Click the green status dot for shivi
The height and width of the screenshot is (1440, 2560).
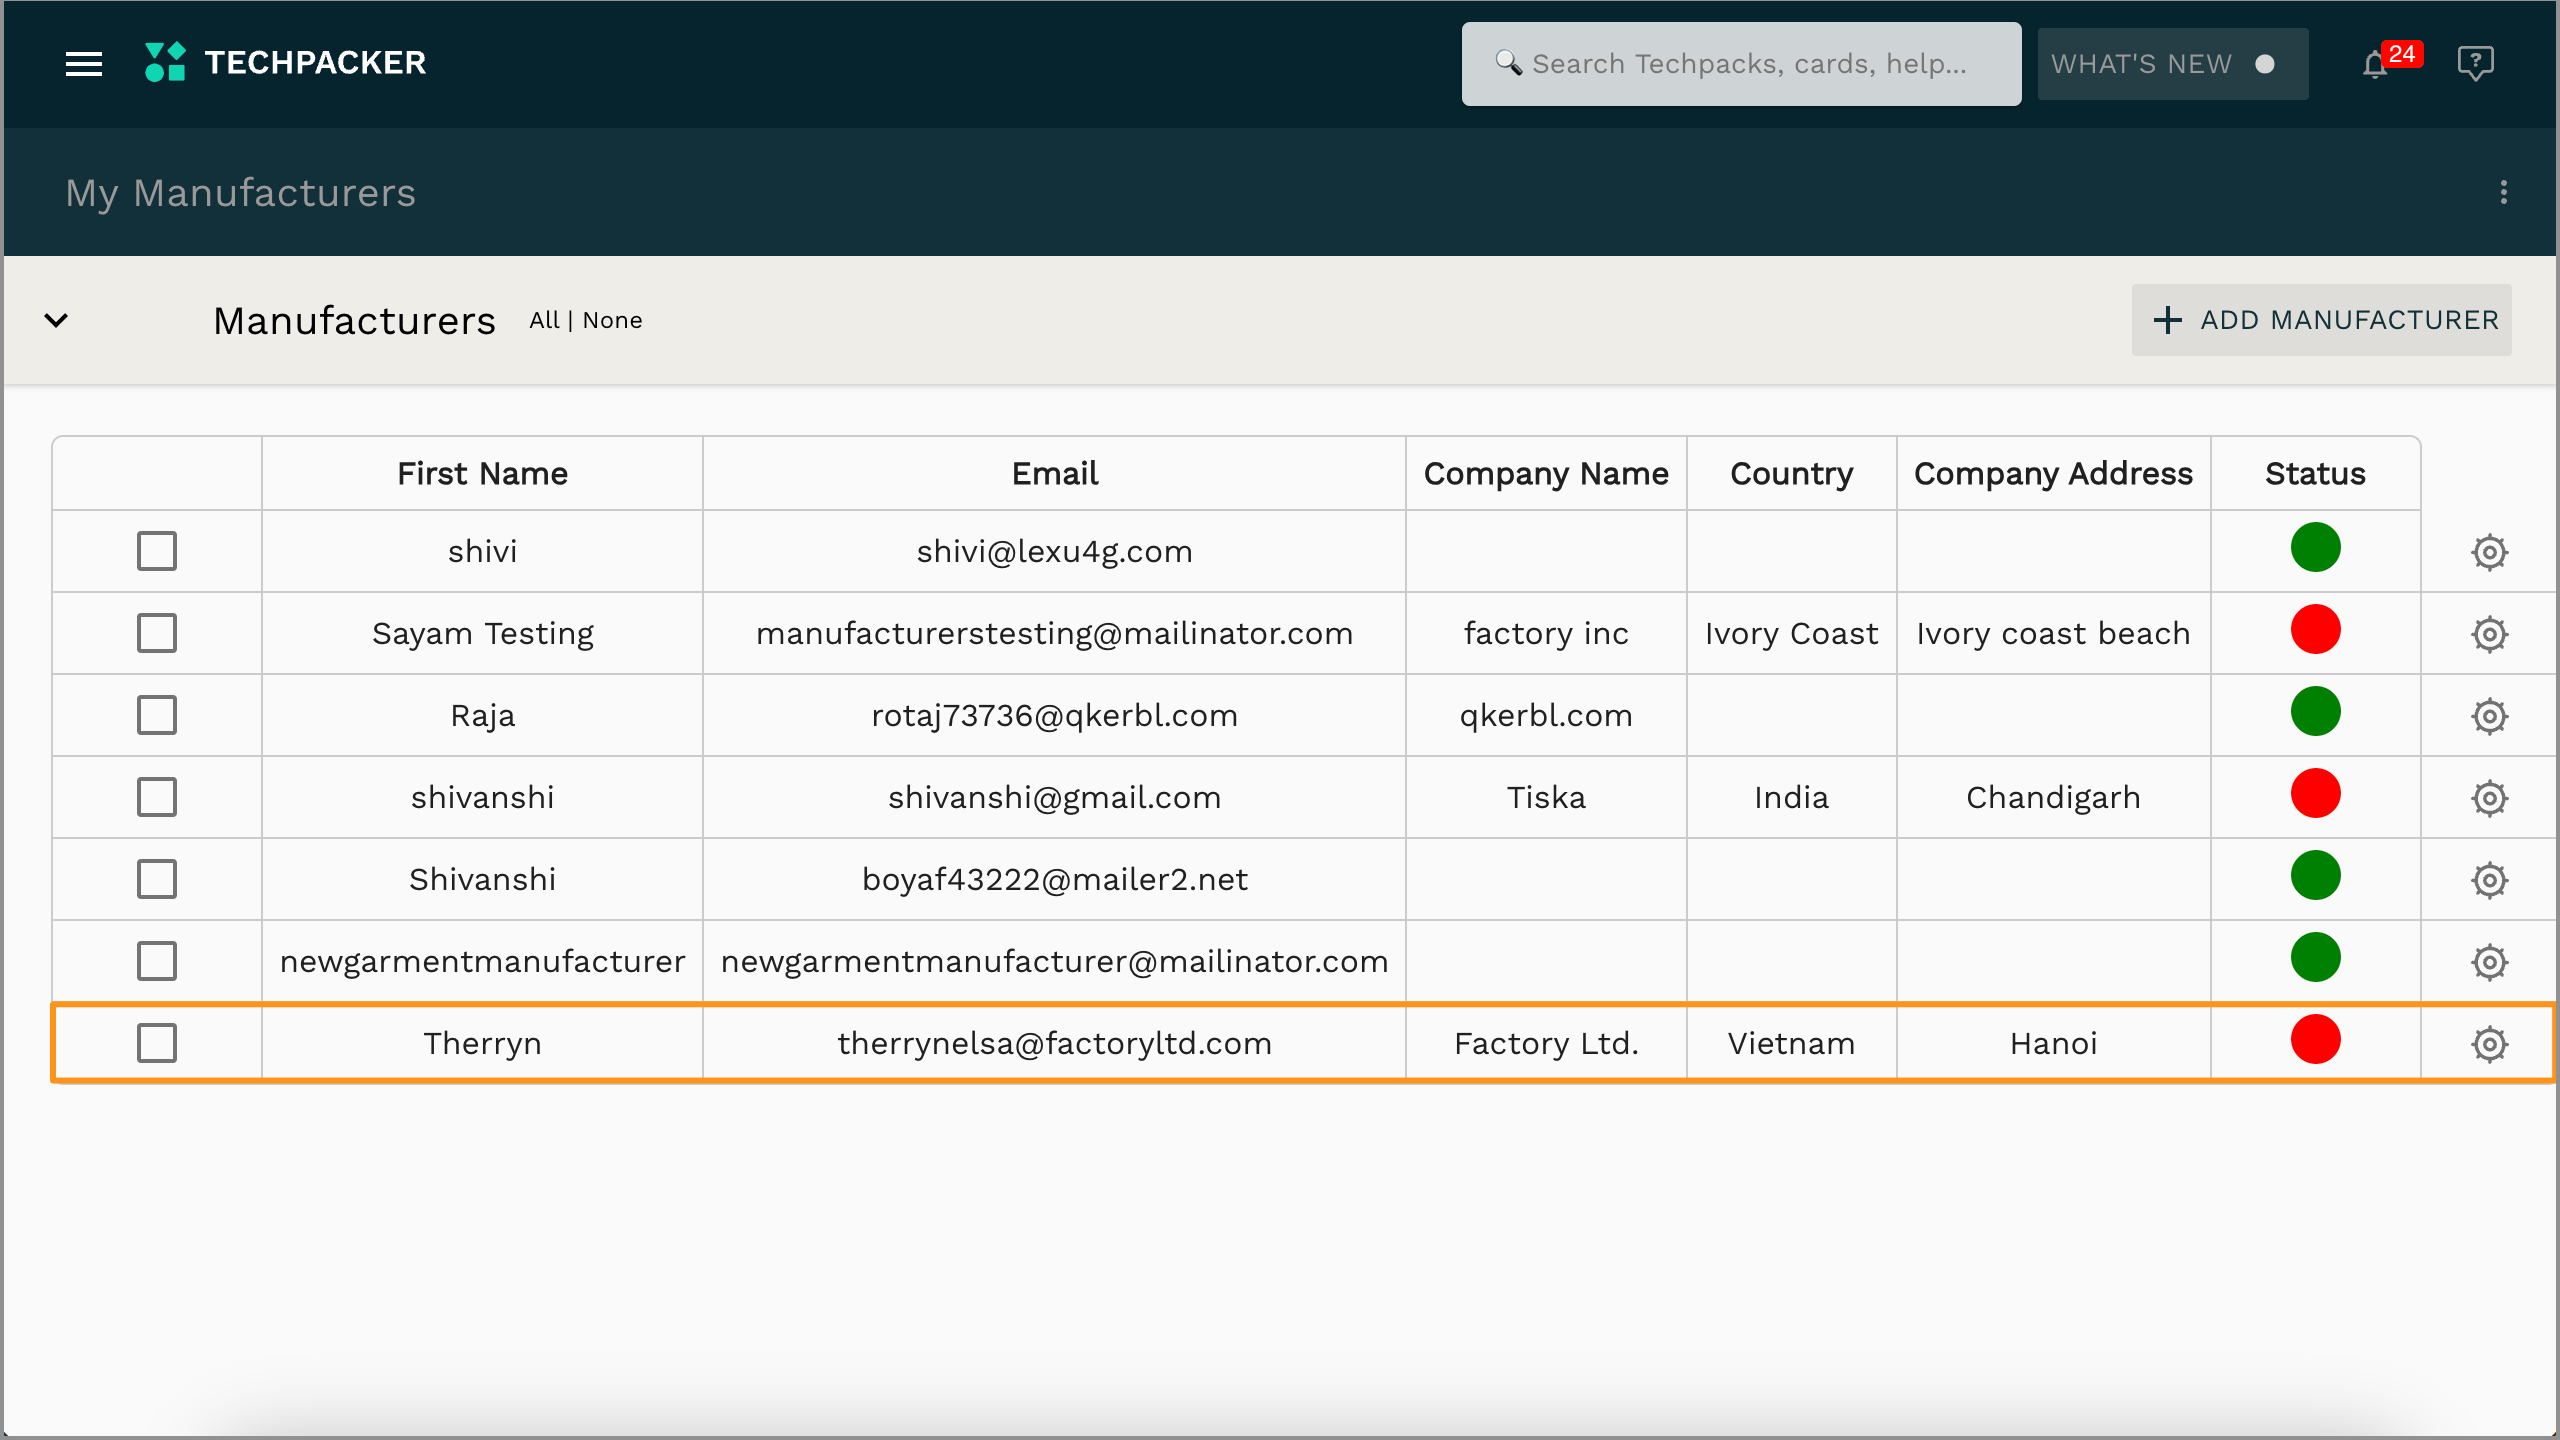click(2315, 548)
